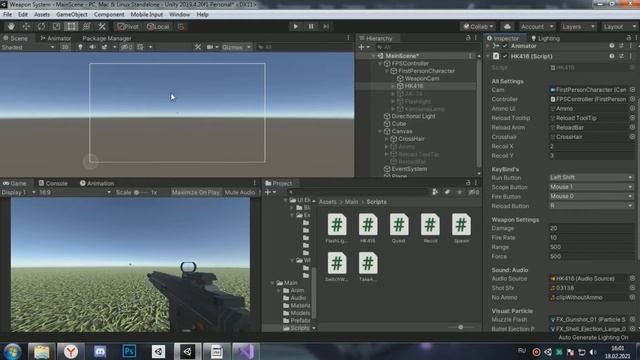The width and height of the screenshot is (640, 360).
Task: Open the cloud services icon
Action: click(x=507, y=27)
